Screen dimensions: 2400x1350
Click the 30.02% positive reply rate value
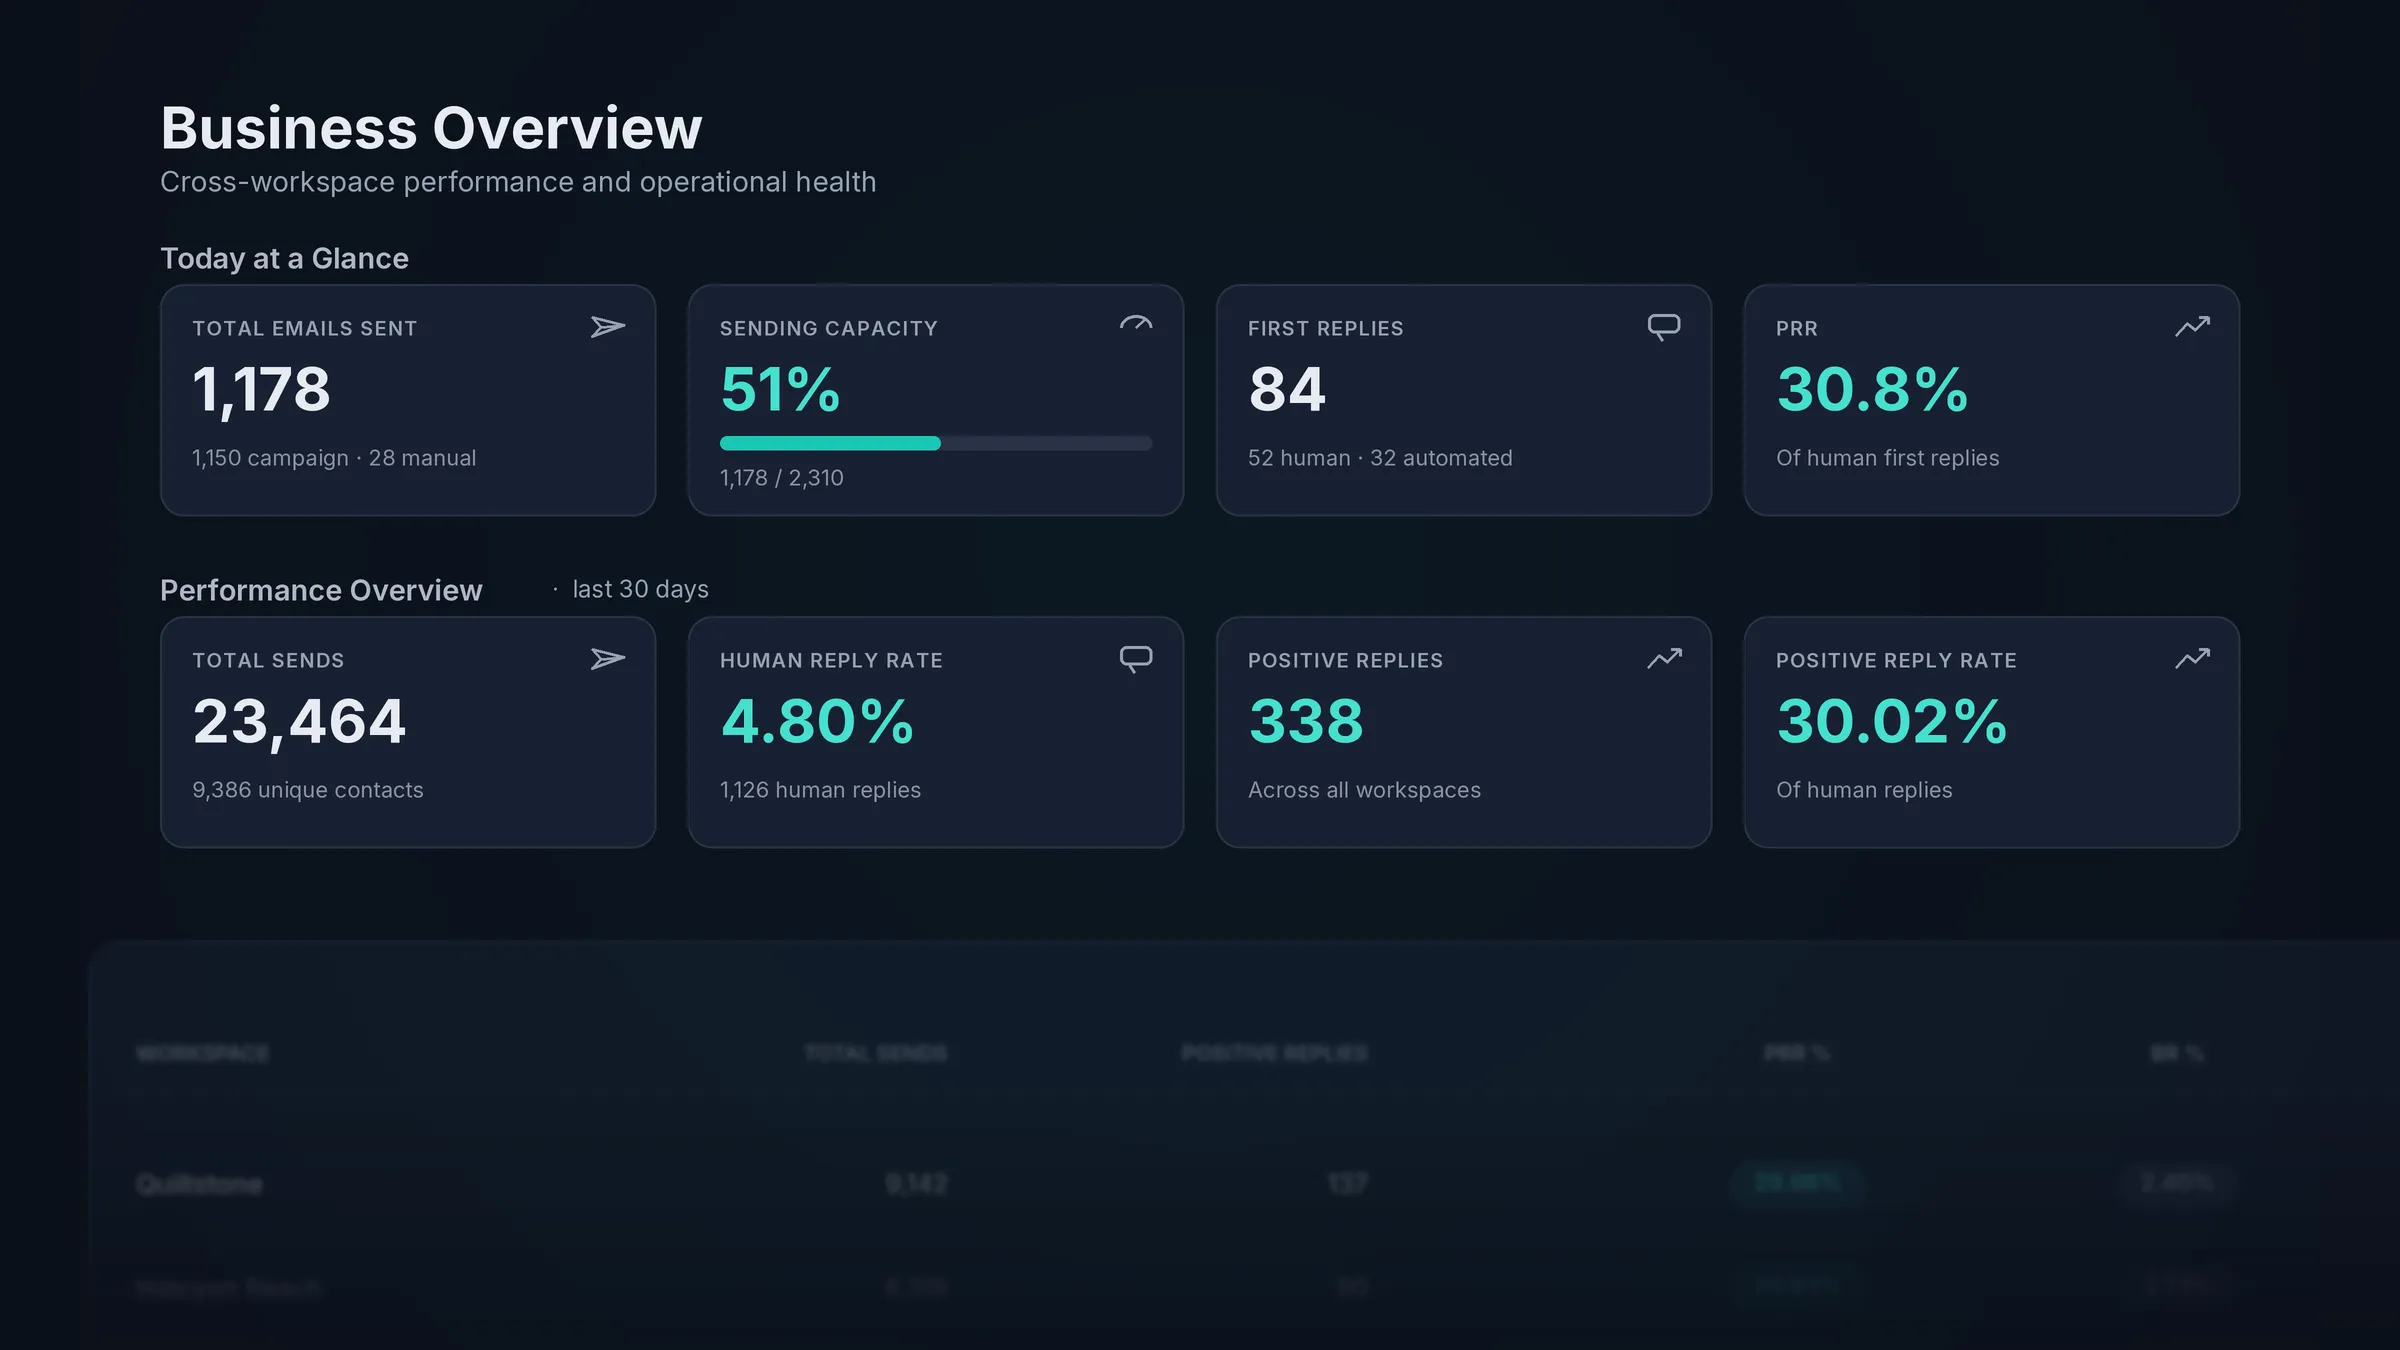pyautogui.click(x=1892, y=721)
